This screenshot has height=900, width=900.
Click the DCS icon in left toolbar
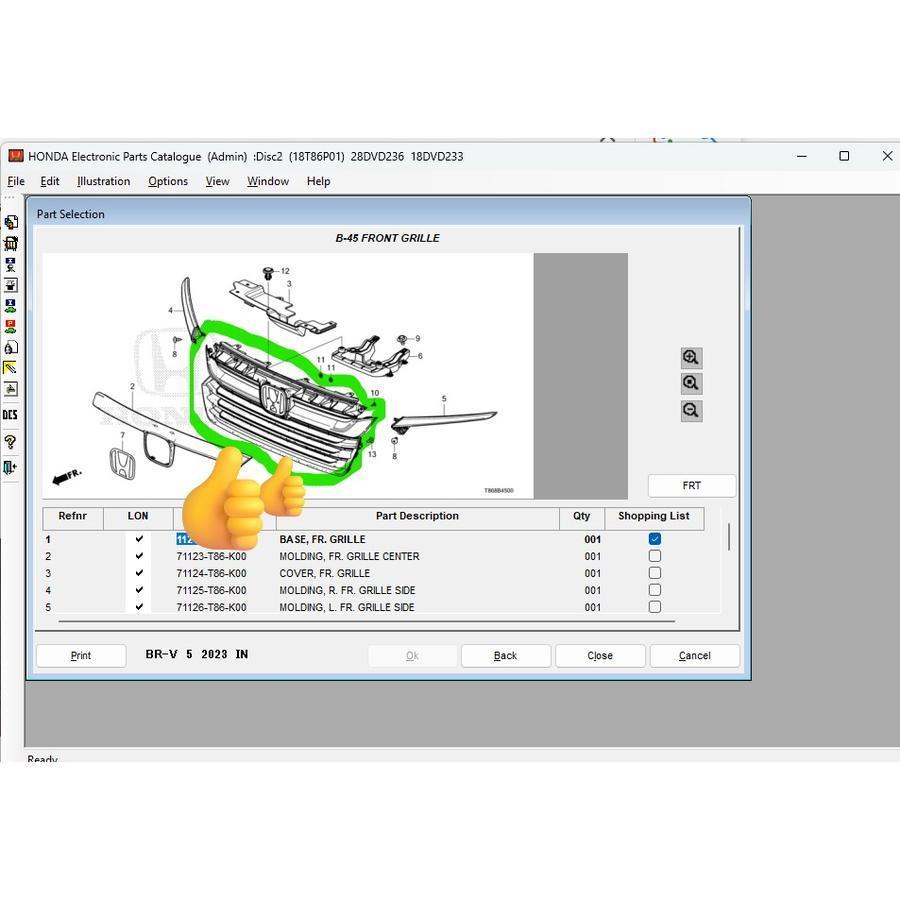click(x=10, y=415)
